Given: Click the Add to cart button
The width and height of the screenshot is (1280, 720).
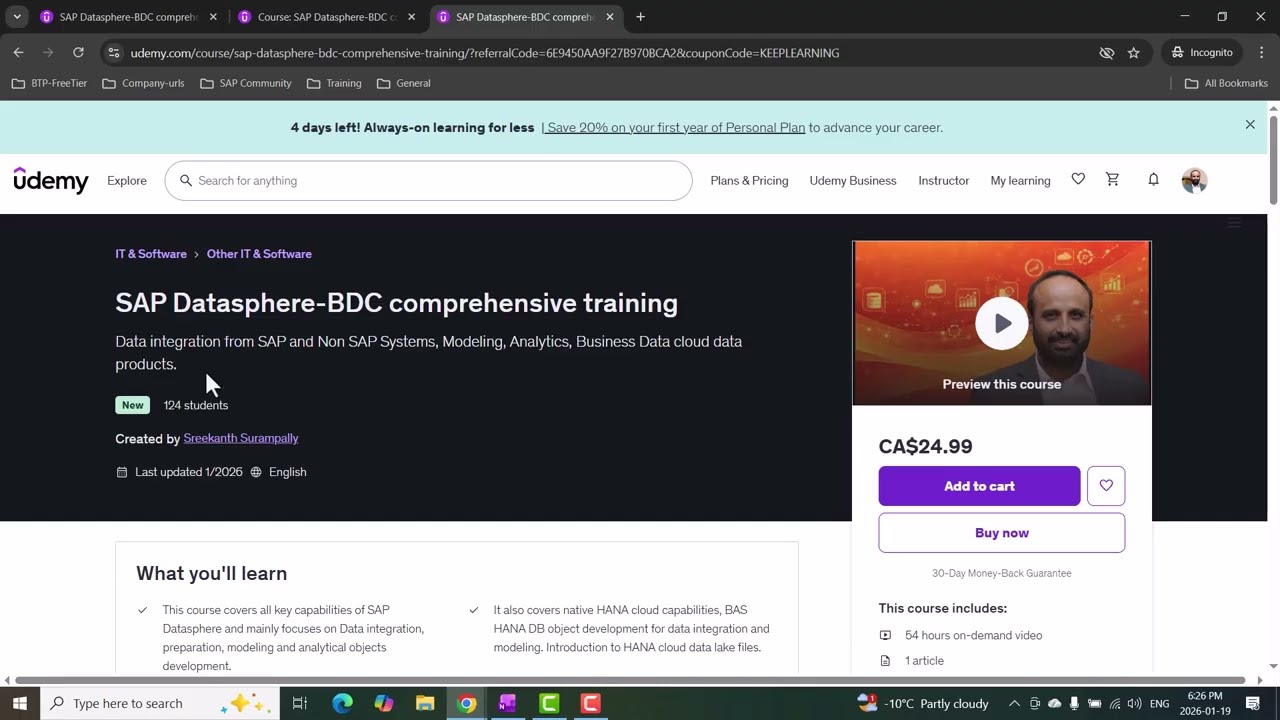Looking at the screenshot, I should coord(979,486).
